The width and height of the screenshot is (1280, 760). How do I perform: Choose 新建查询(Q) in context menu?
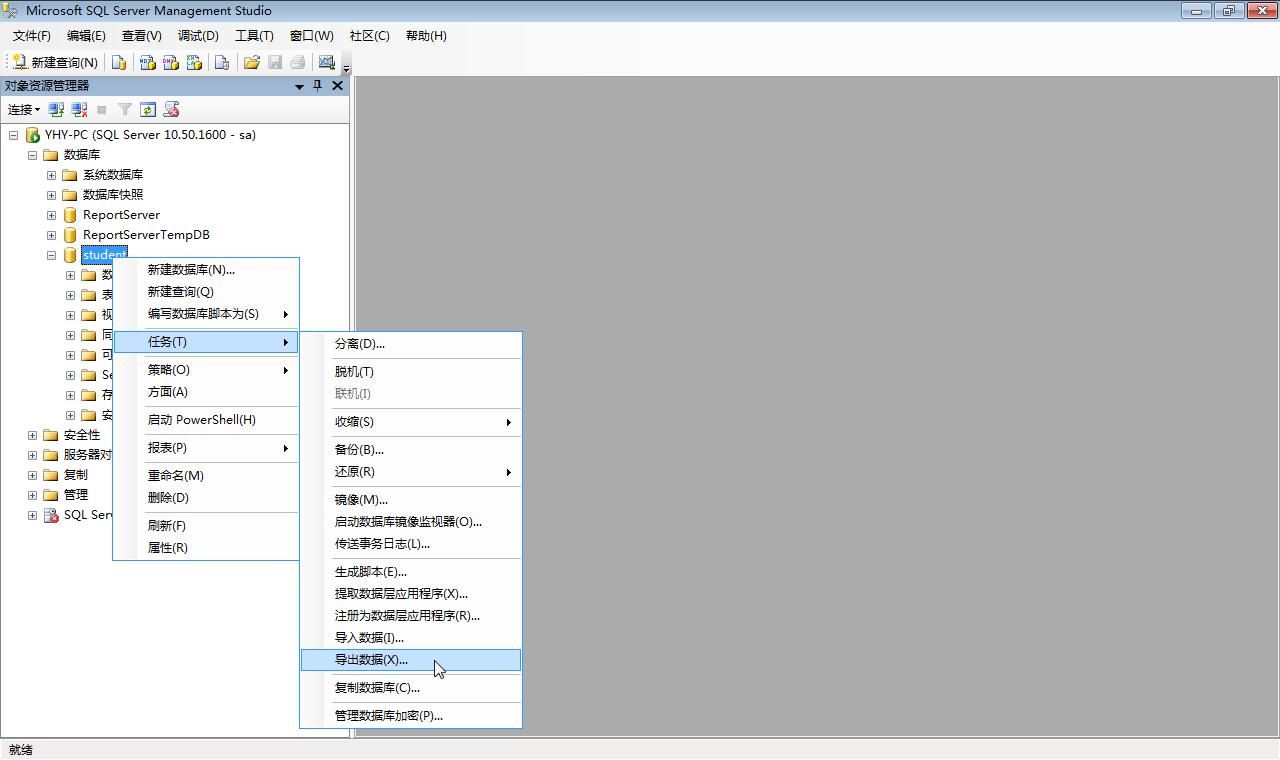point(206,292)
